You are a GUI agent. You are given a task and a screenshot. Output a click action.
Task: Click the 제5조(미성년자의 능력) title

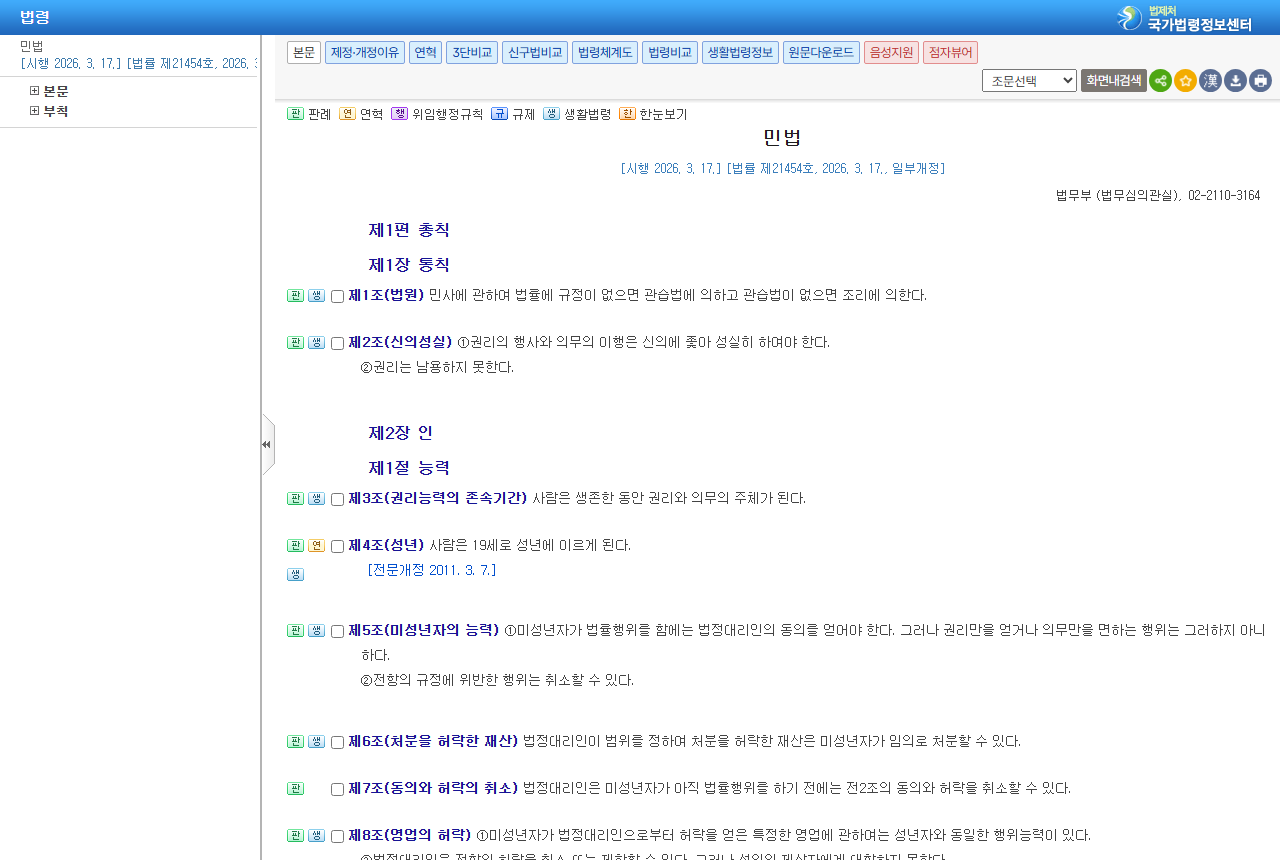point(424,631)
